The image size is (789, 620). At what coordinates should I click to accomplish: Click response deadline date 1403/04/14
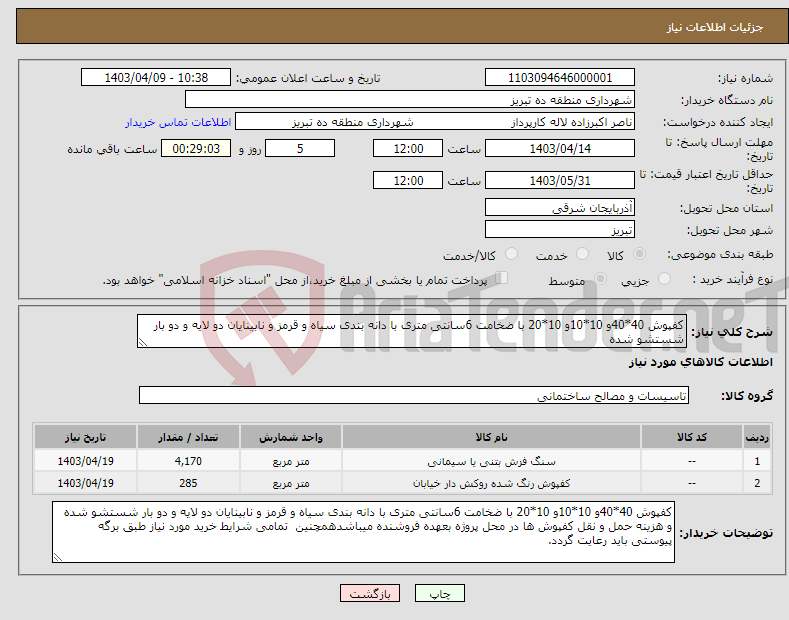tap(560, 148)
